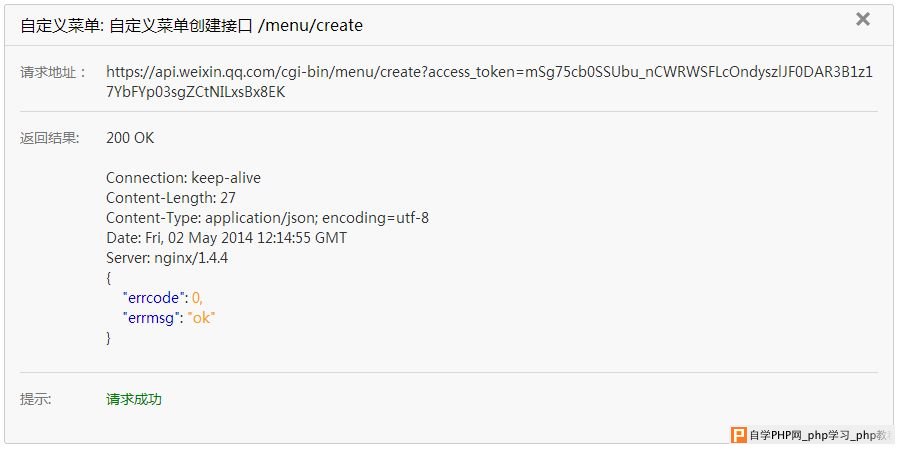Click the PHP logo icon in the watermark
Viewport: 900px width, 449px height.
coord(739,435)
